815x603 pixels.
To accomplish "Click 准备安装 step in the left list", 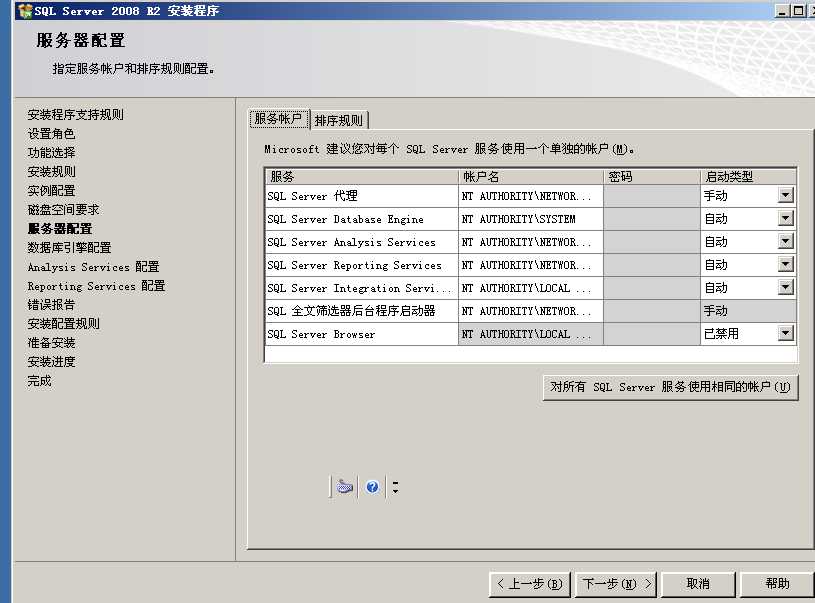I will point(51,343).
